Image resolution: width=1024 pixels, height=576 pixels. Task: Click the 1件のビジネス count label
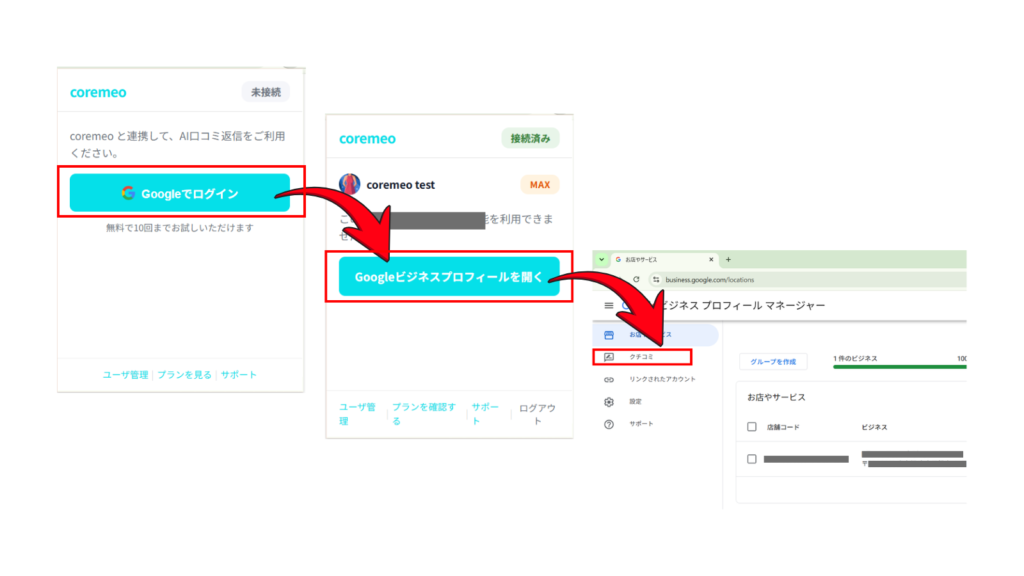coord(856,359)
